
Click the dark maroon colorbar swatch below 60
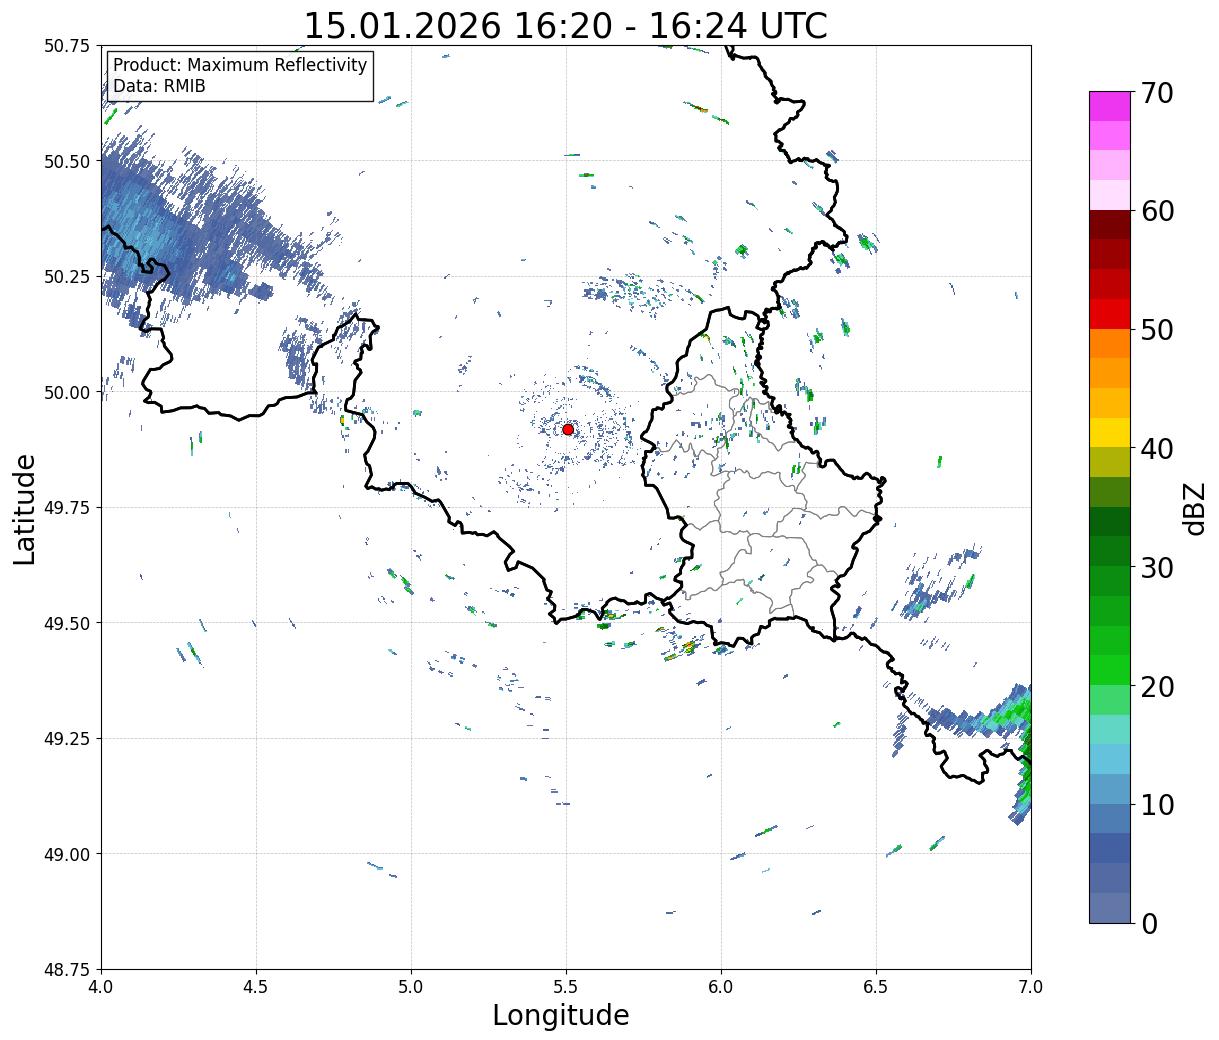click(1110, 225)
